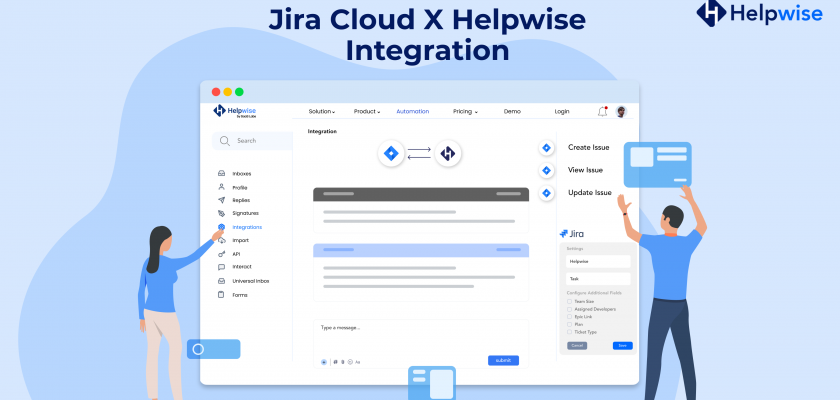Viewport: 840px width, 400px height.
Task: Click Save in Jira settings panel
Action: pyautogui.click(x=622, y=345)
